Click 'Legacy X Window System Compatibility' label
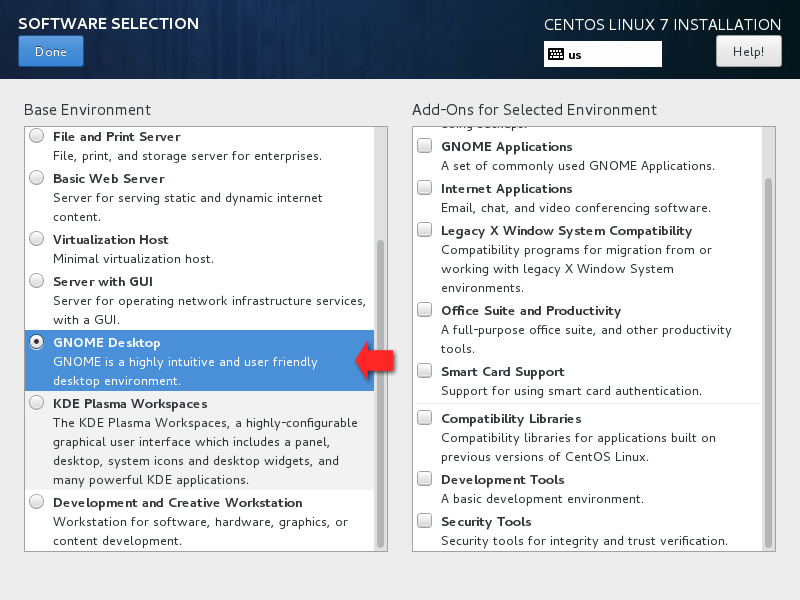 click(x=566, y=231)
